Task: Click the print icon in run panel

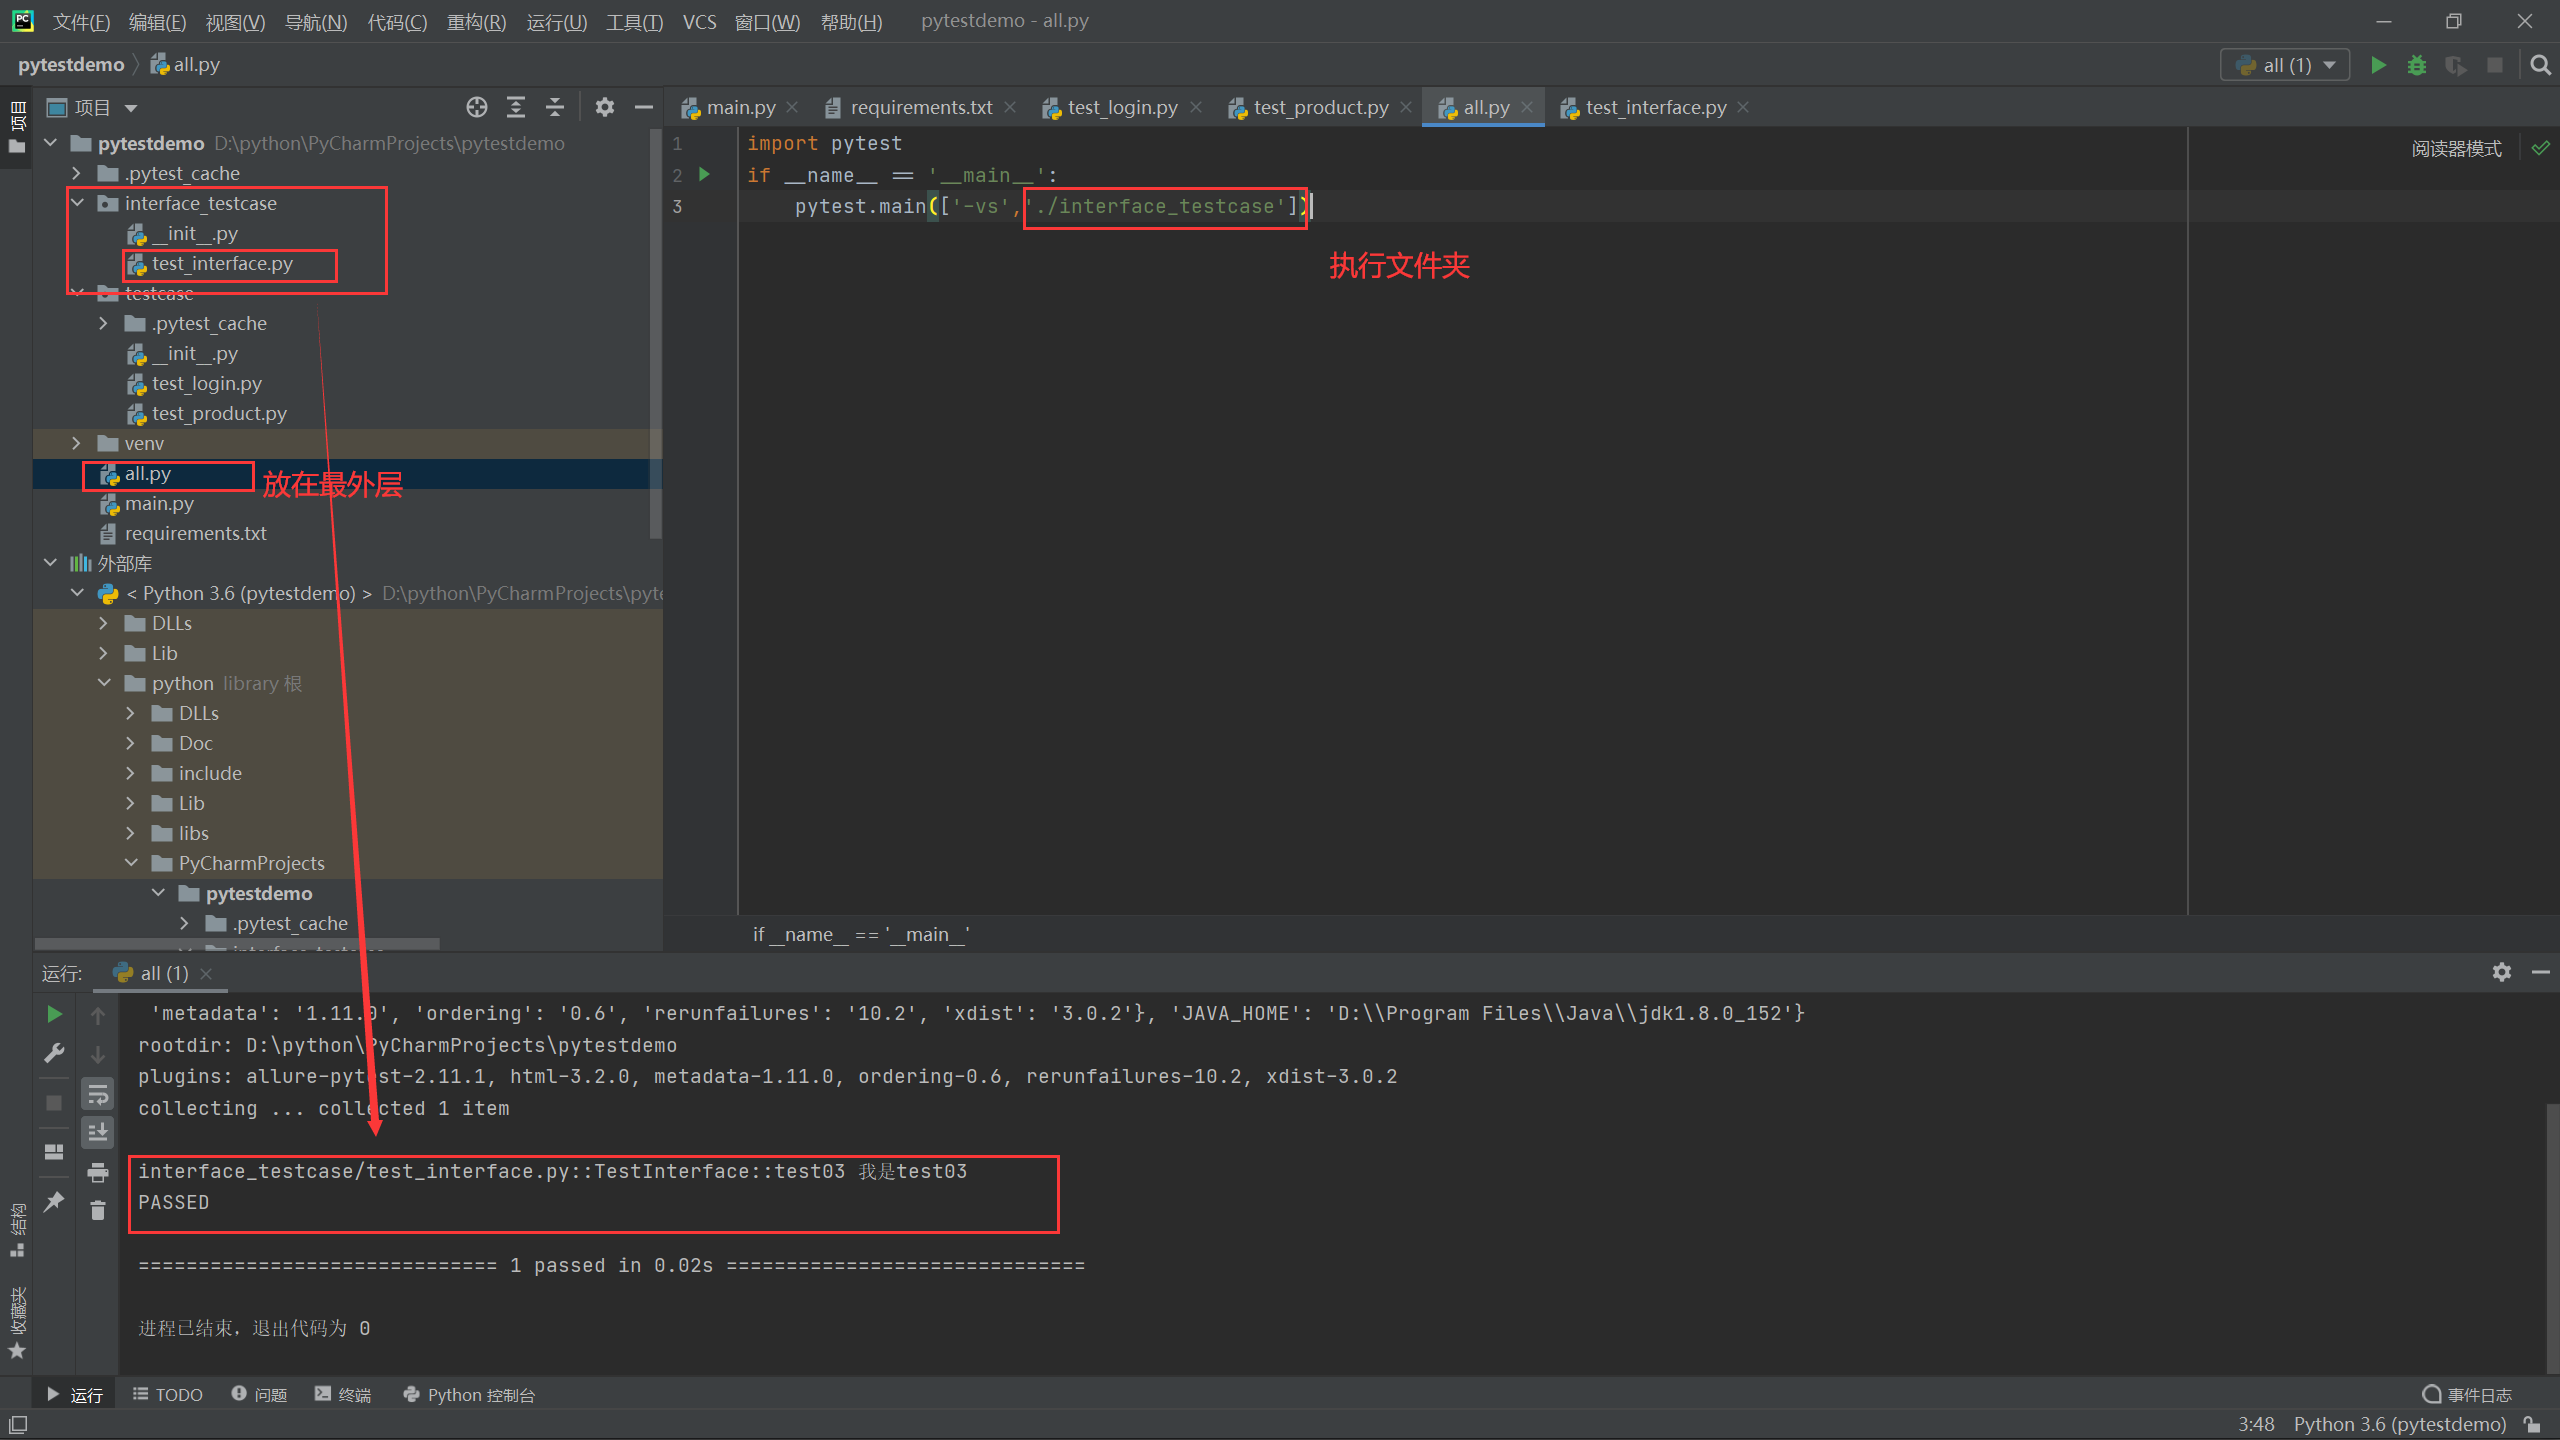Action: click(x=98, y=1172)
